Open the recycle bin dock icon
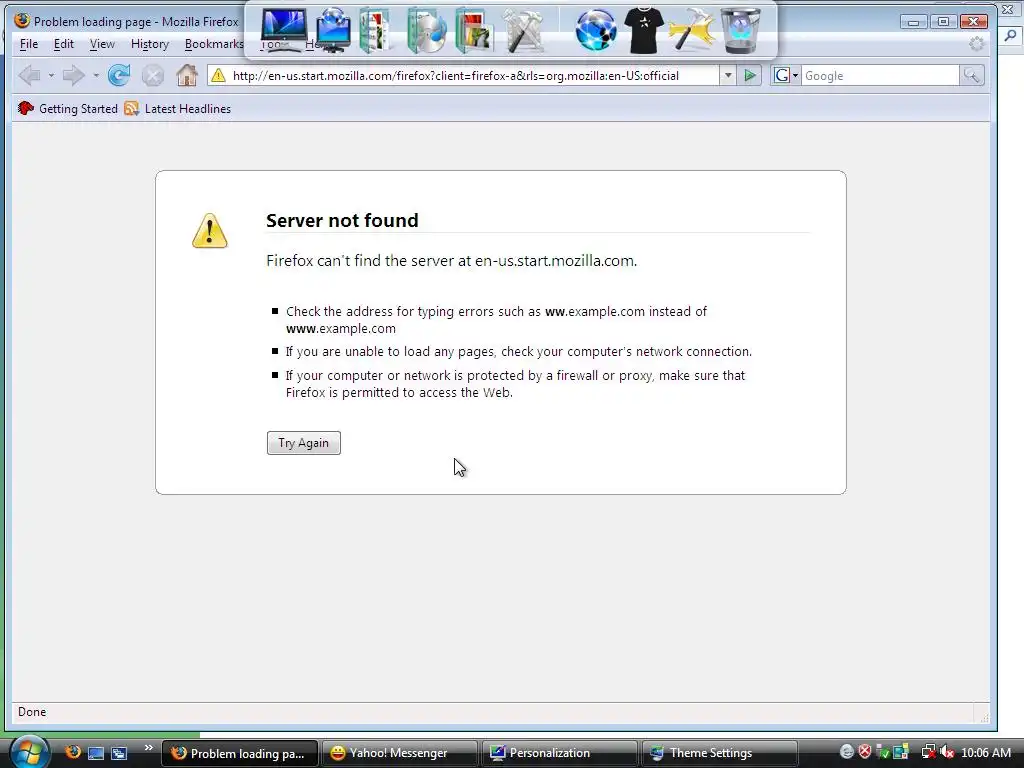 point(741,30)
